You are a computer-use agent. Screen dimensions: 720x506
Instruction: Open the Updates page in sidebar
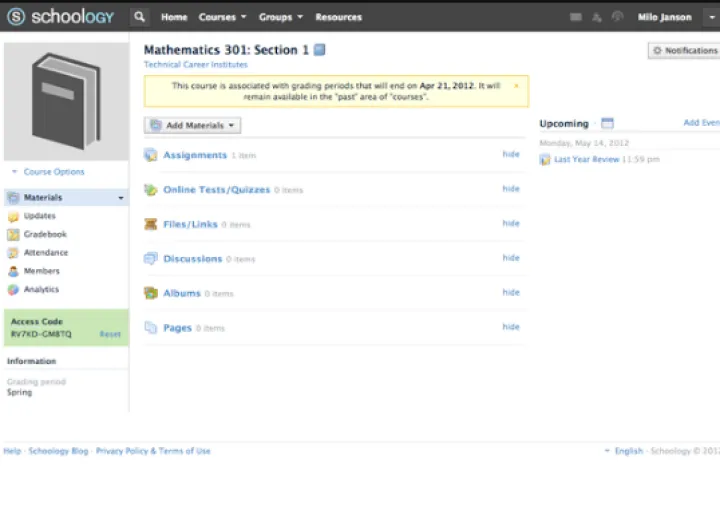39,216
